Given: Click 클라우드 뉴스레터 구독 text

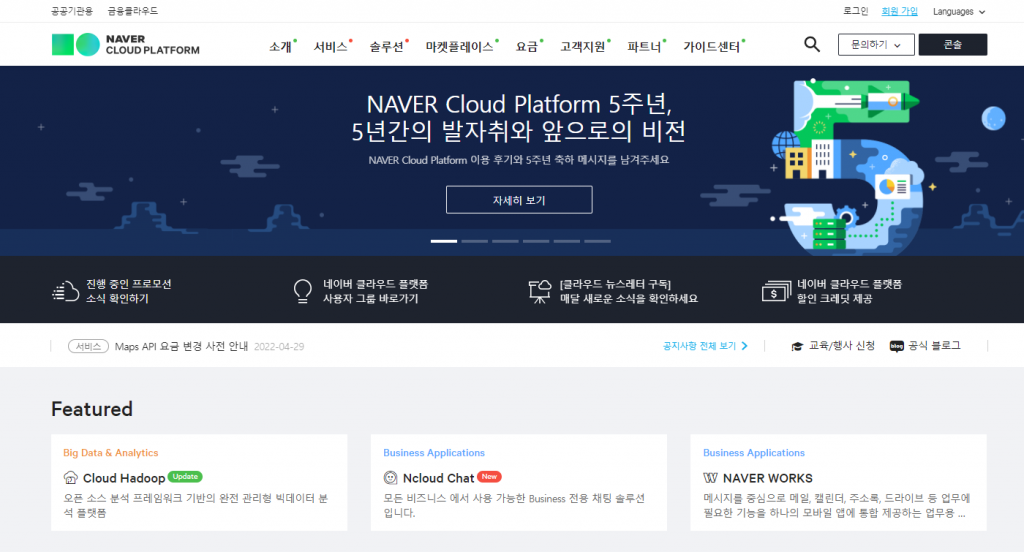Looking at the screenshot, I should click(x=615, y=284).
